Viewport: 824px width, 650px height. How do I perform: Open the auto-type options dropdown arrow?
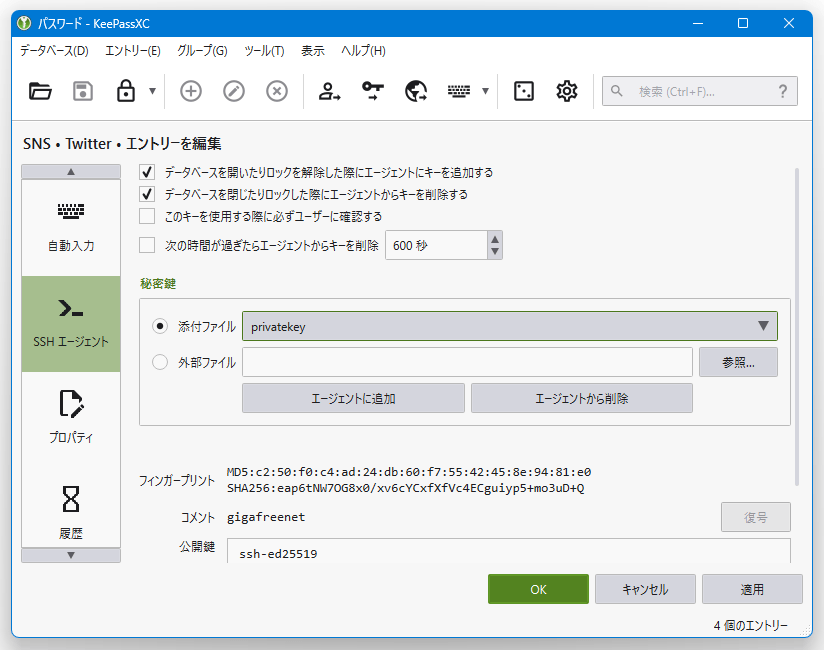point(486,91)
